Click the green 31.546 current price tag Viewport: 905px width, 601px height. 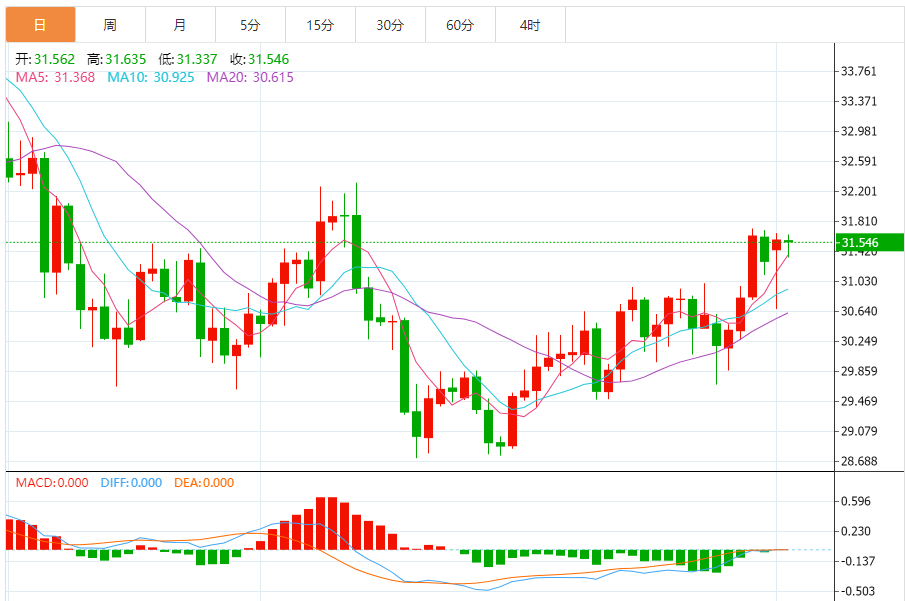pyautogui.click(x=870, y=242)
